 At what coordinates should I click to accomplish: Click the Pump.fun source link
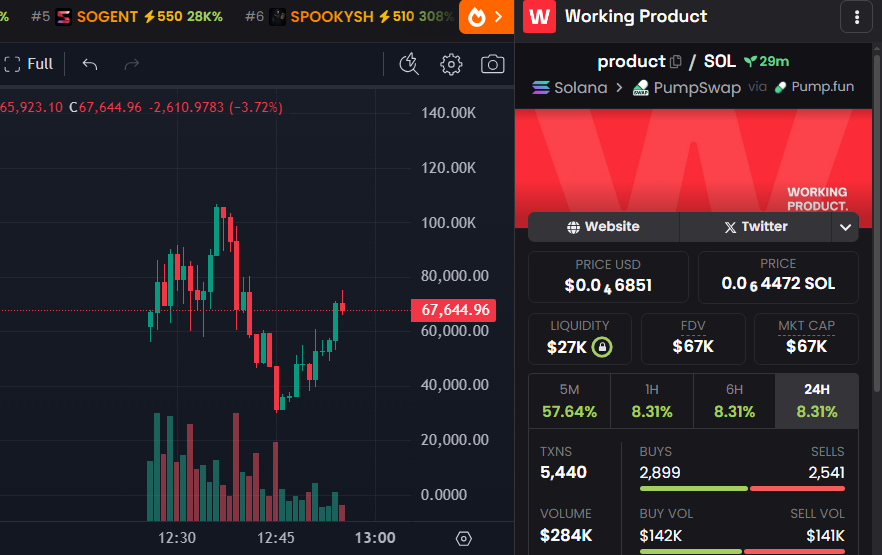[814, 87]
